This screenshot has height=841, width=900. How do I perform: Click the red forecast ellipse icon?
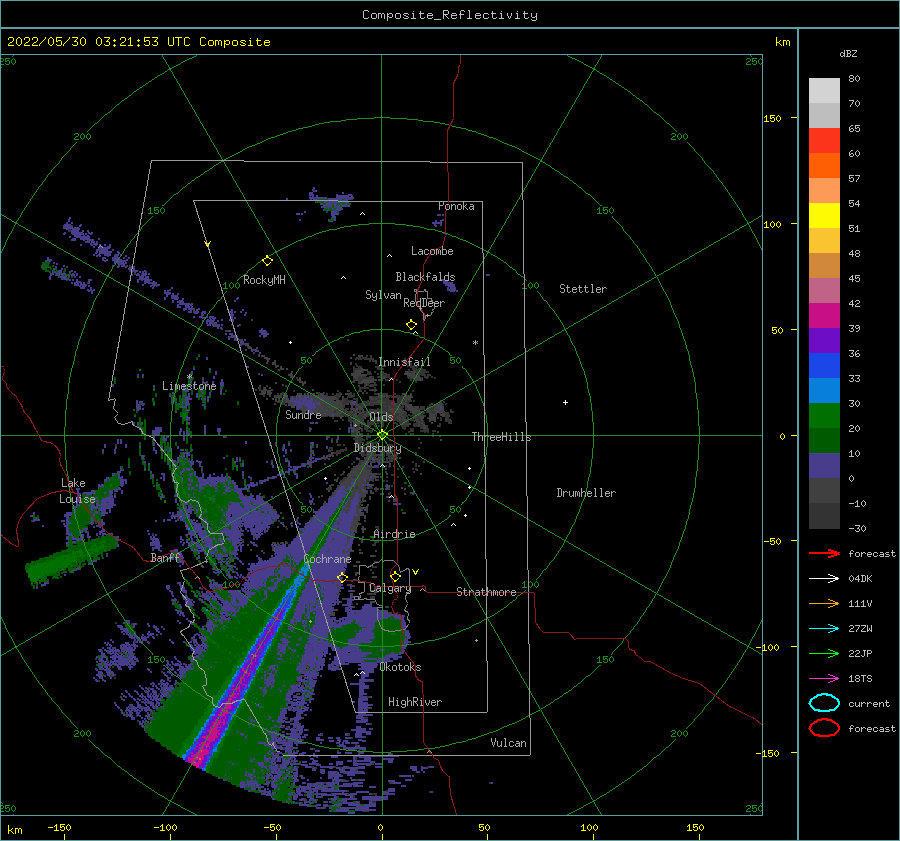tap(824, 728)
